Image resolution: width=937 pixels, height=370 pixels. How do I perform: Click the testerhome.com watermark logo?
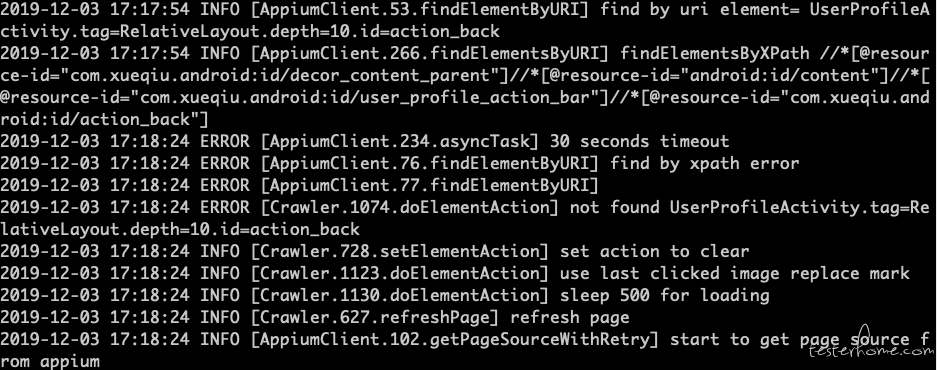(x=872, y=343)
